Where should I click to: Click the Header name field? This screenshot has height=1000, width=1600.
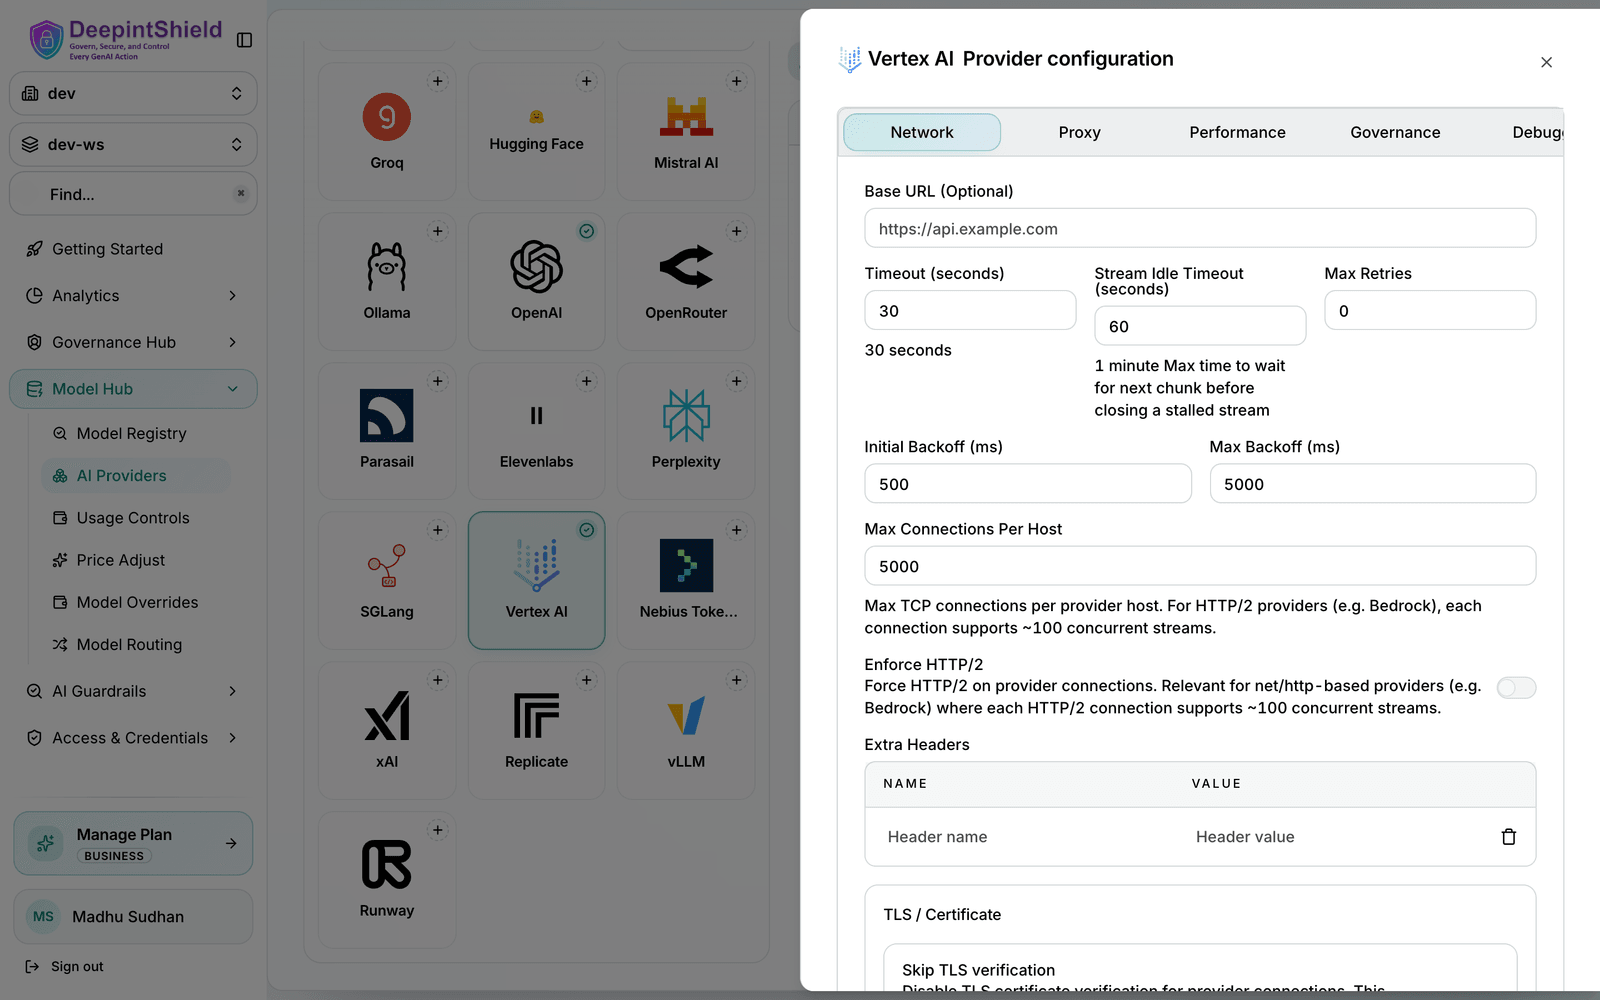(x=1027, y=837)
